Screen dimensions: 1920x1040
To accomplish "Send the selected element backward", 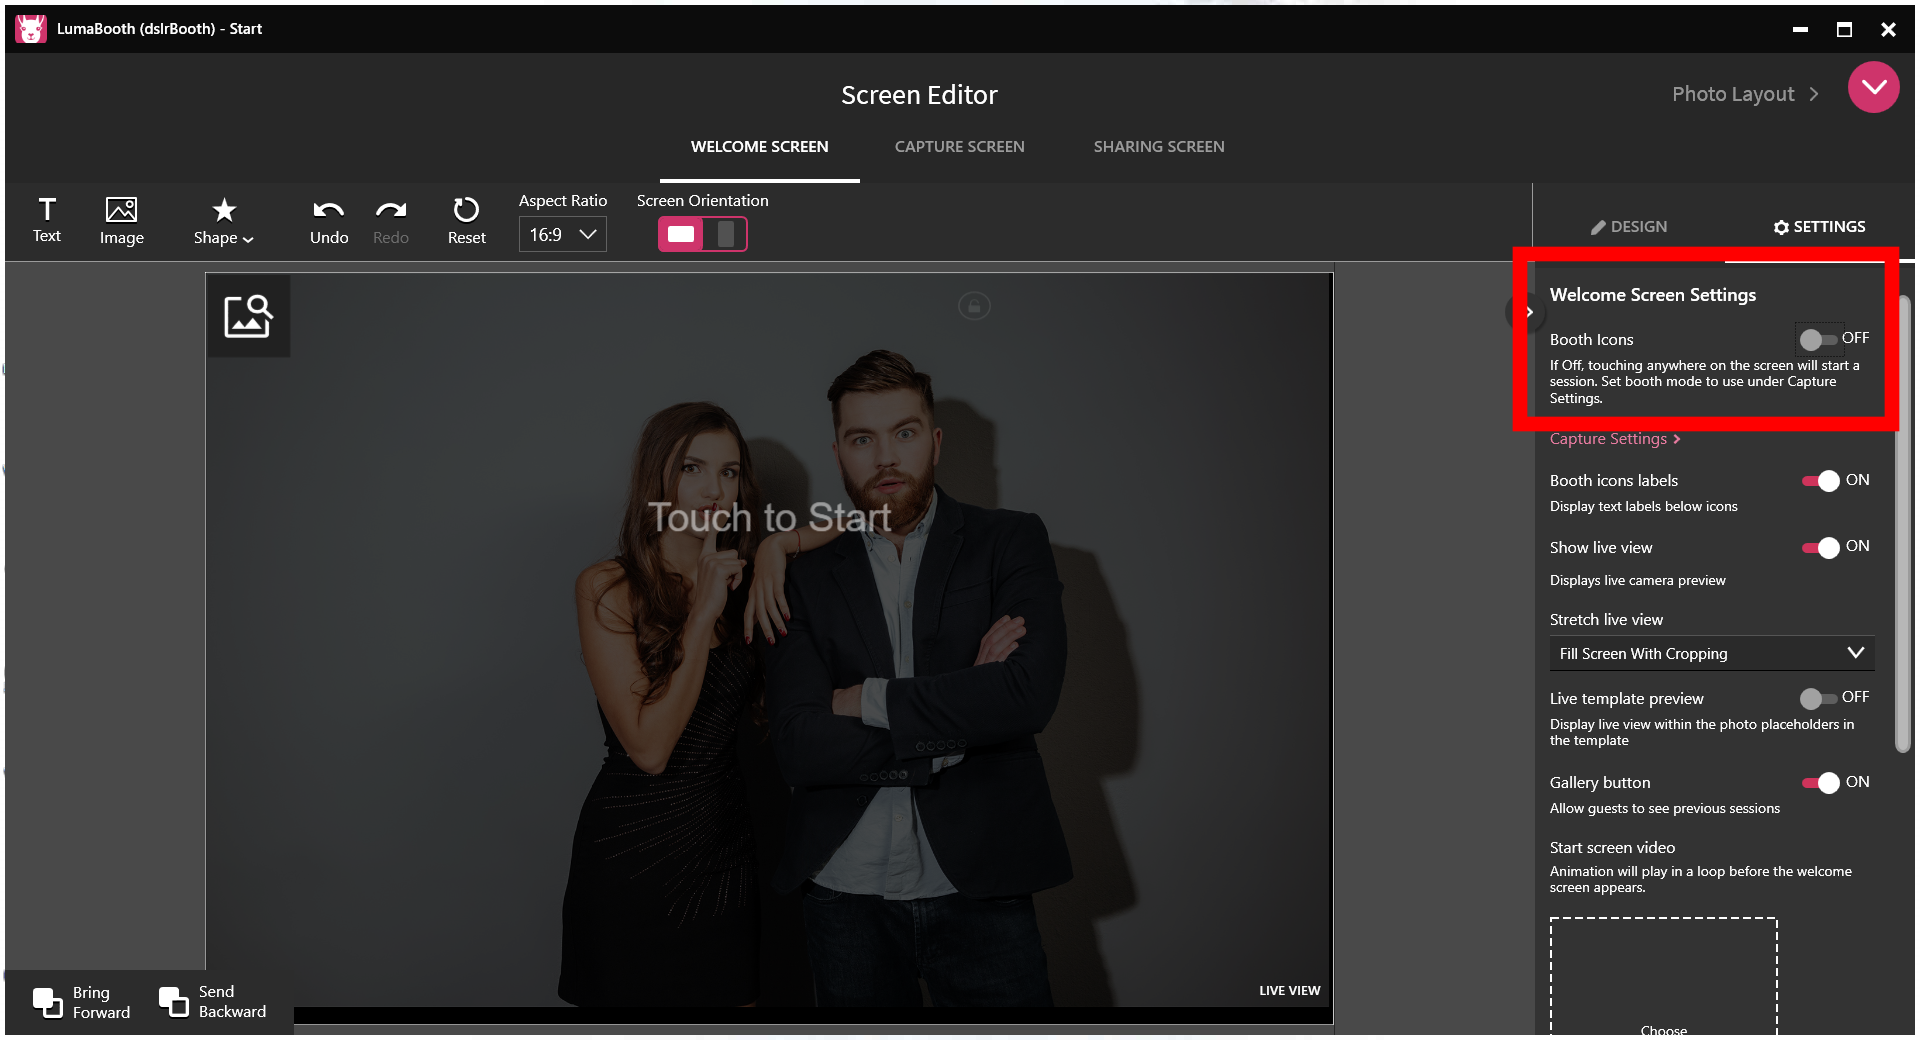I will pyautogui.click(x=213, y=1002).
